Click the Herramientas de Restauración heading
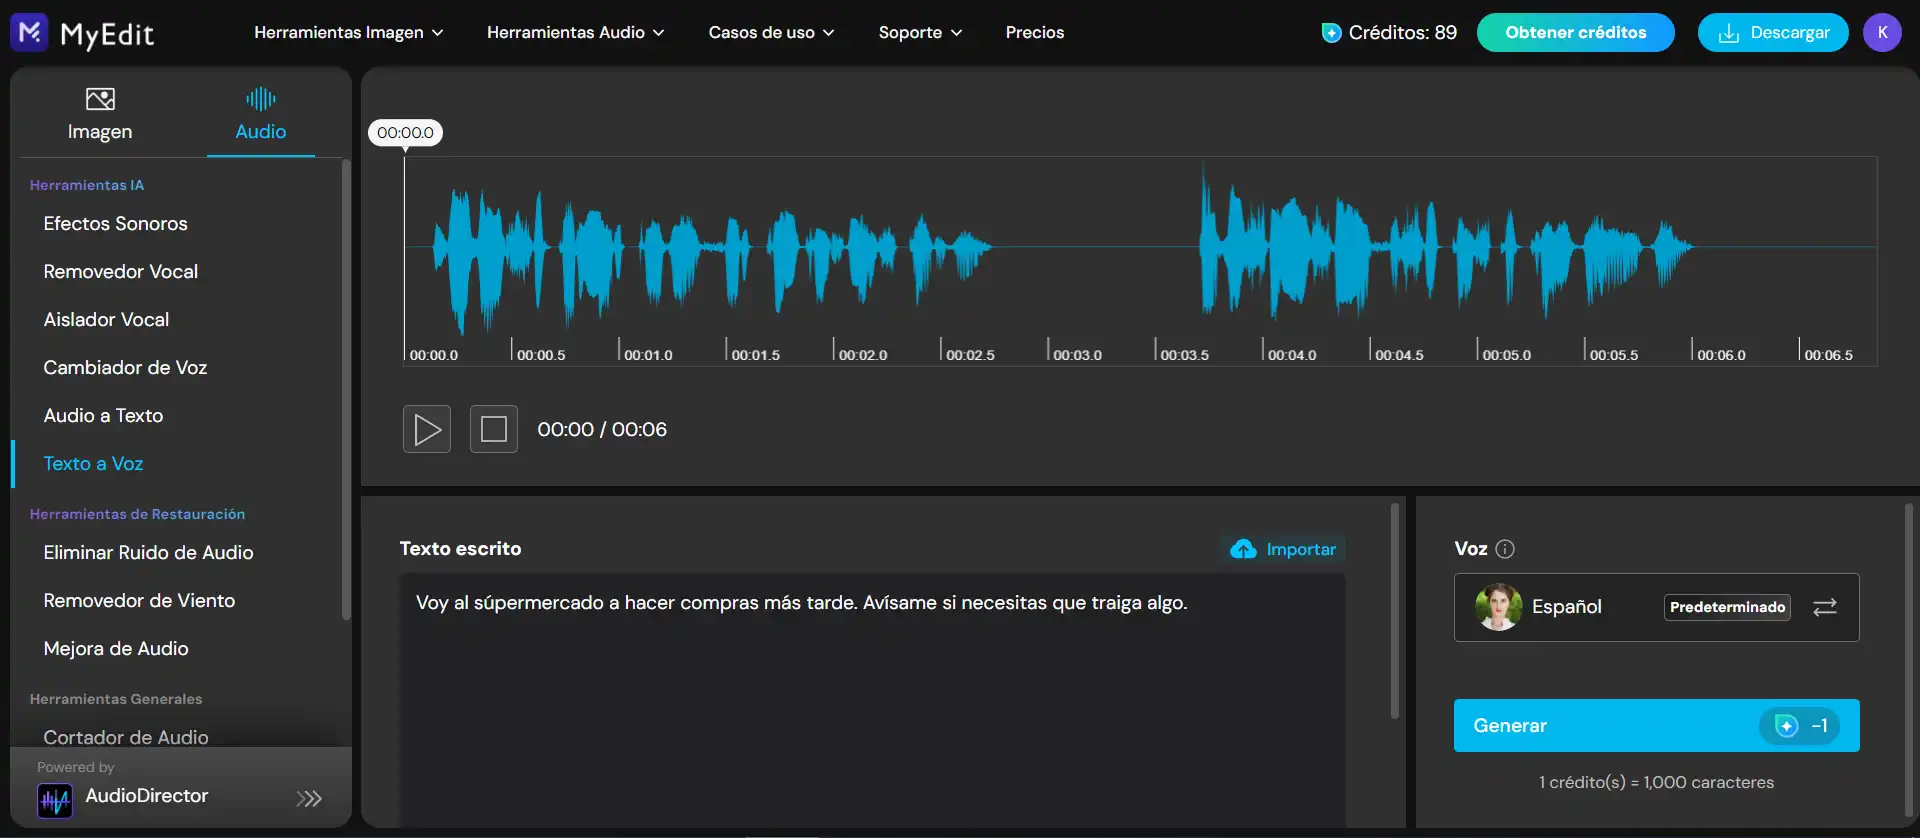Viewport: 1920px width, 838px height. click(x=138, y=514)
